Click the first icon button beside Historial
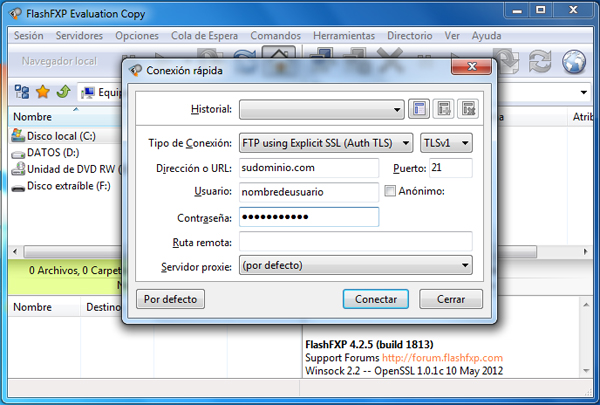600x405 pixels. [x=420, y=108]
